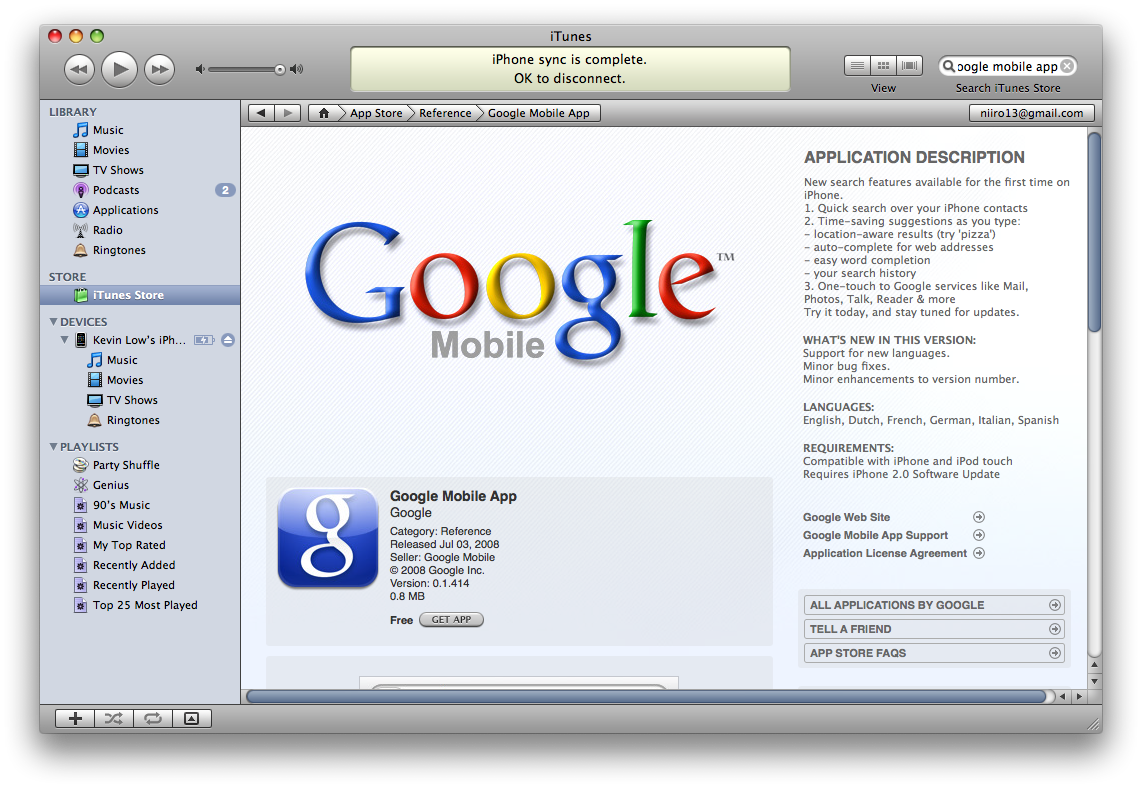Skip back with the rewind button
The height and width of the screenshot is (788, 1142).
click(79, 70)
